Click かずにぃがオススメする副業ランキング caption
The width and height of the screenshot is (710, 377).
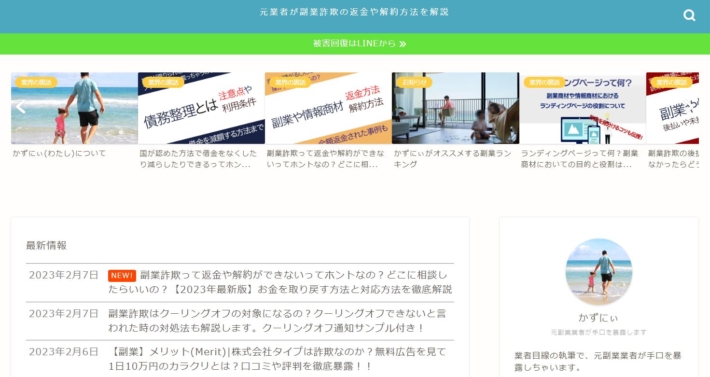(452, 159)
